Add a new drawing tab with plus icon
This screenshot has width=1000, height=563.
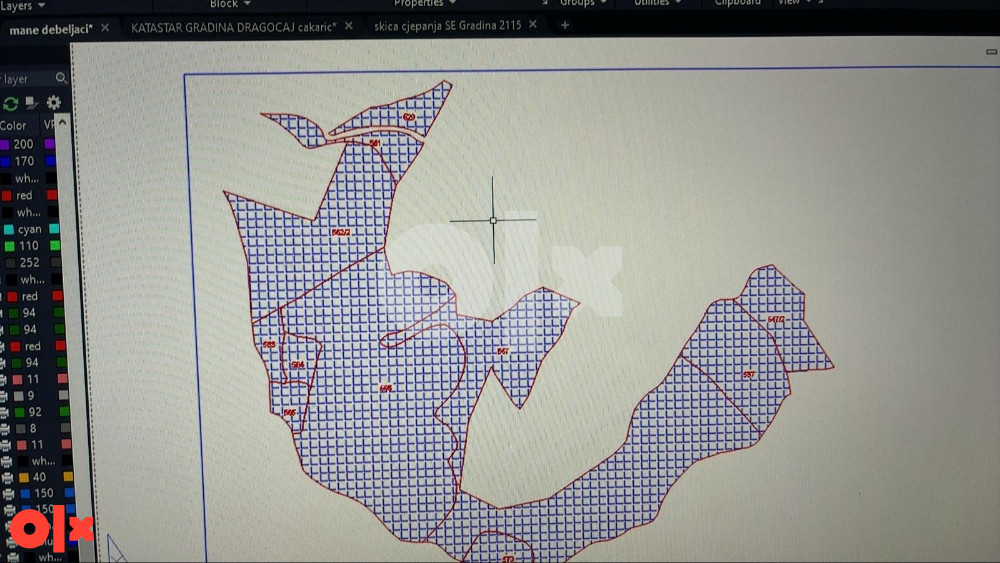click(564, 25)
